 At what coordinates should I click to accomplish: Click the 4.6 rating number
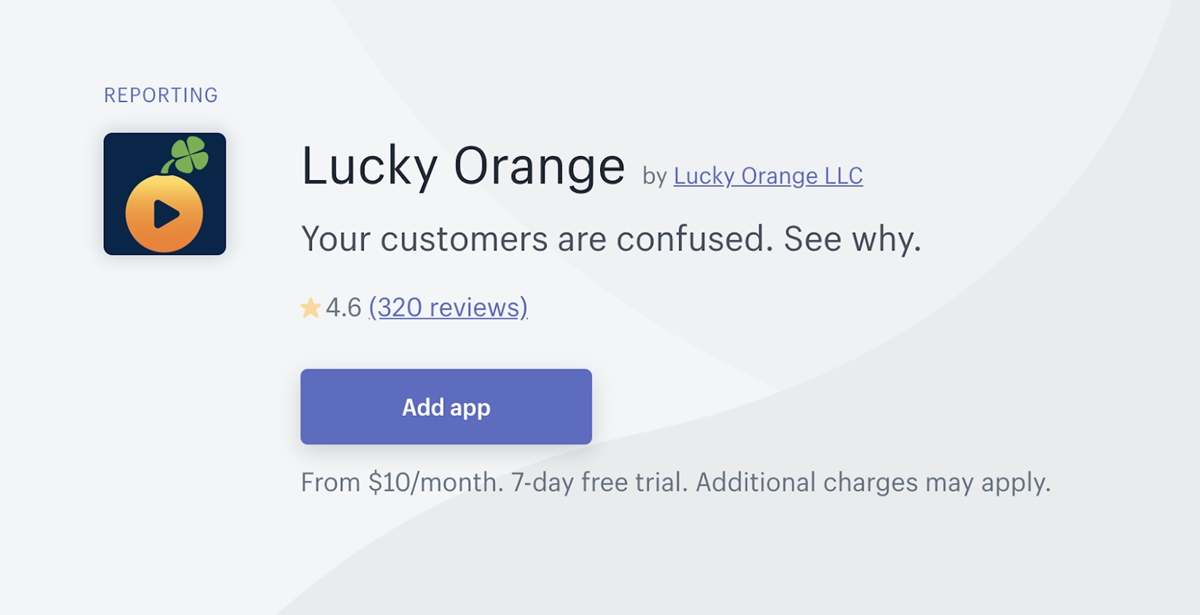tap(343, 308)
